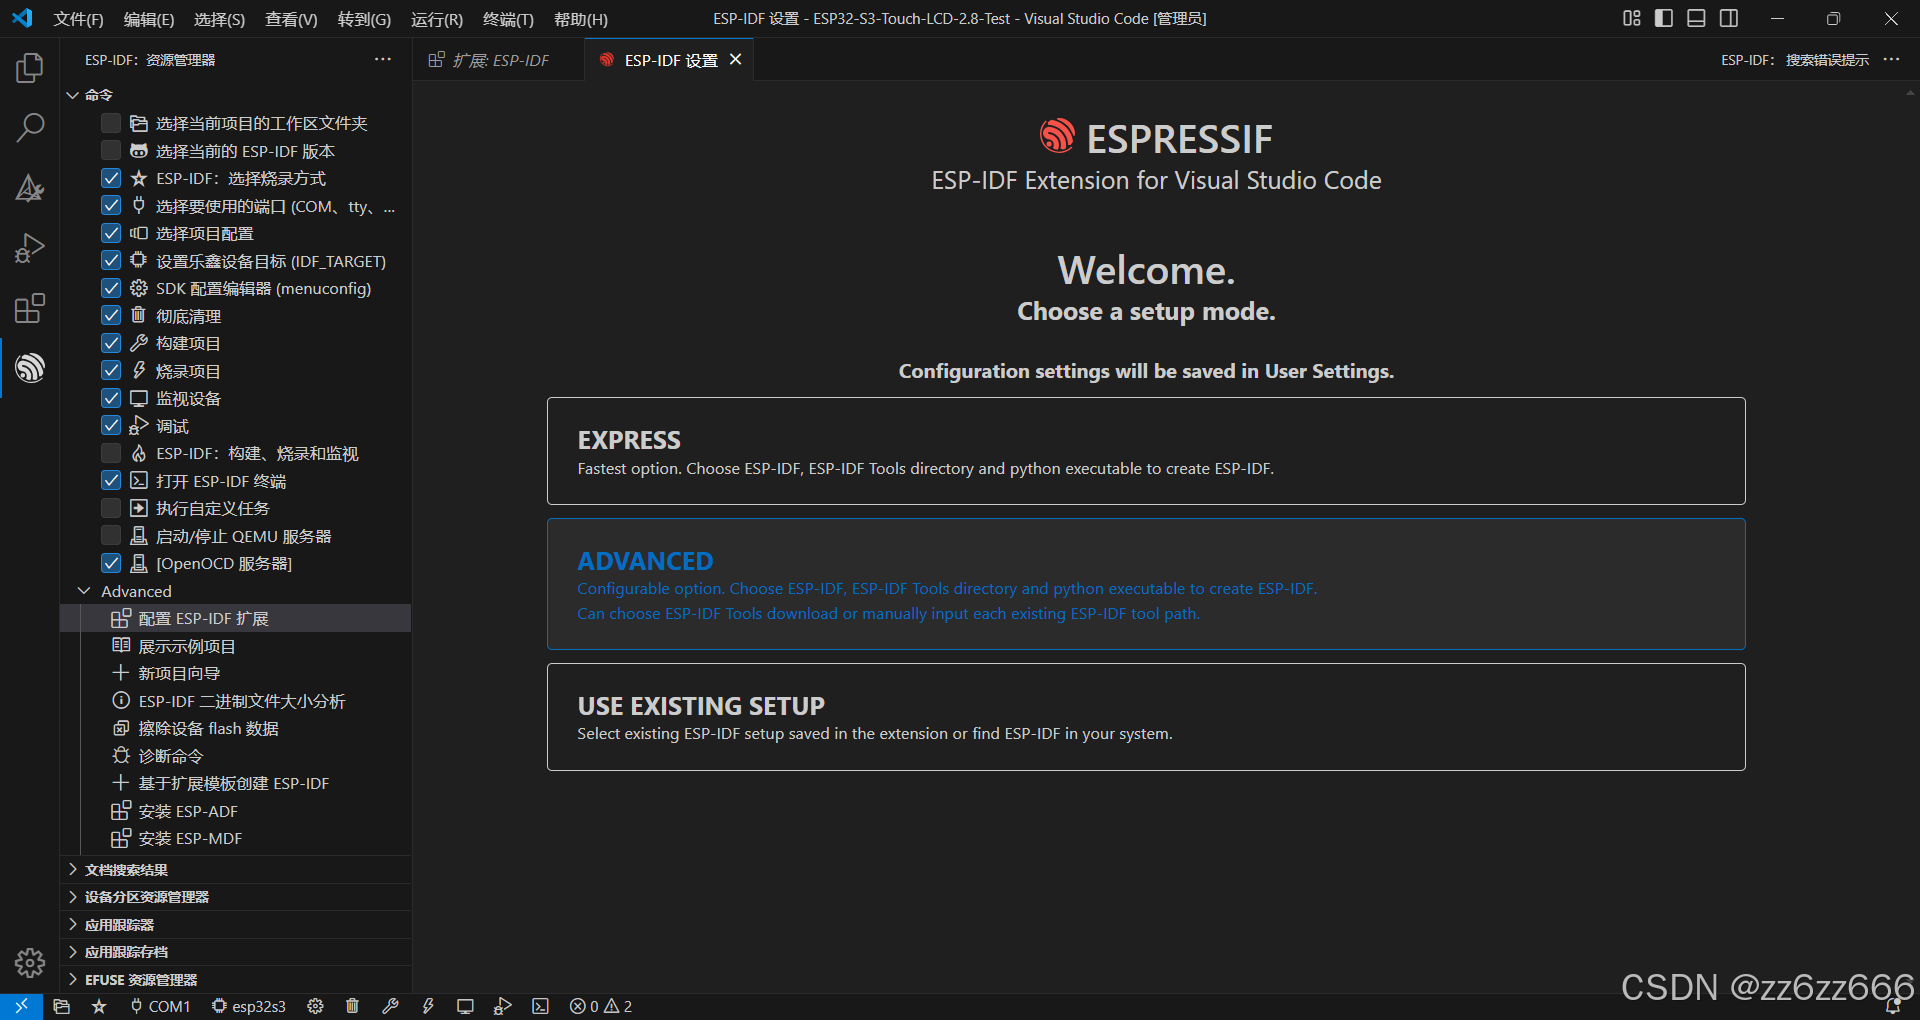
Task: Check 选择当前项目的工作区文件夹 checkbox
Action: [111, 123]
